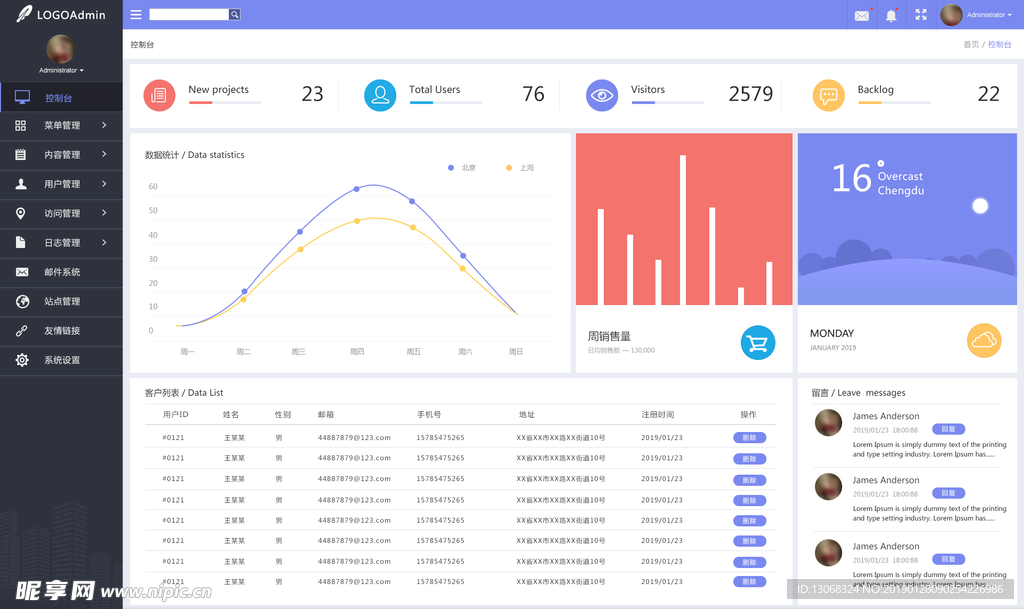Click the weather cloud icon on MONDAY card
This screenshot has height=609, width=1024.
tap(983, 340)
